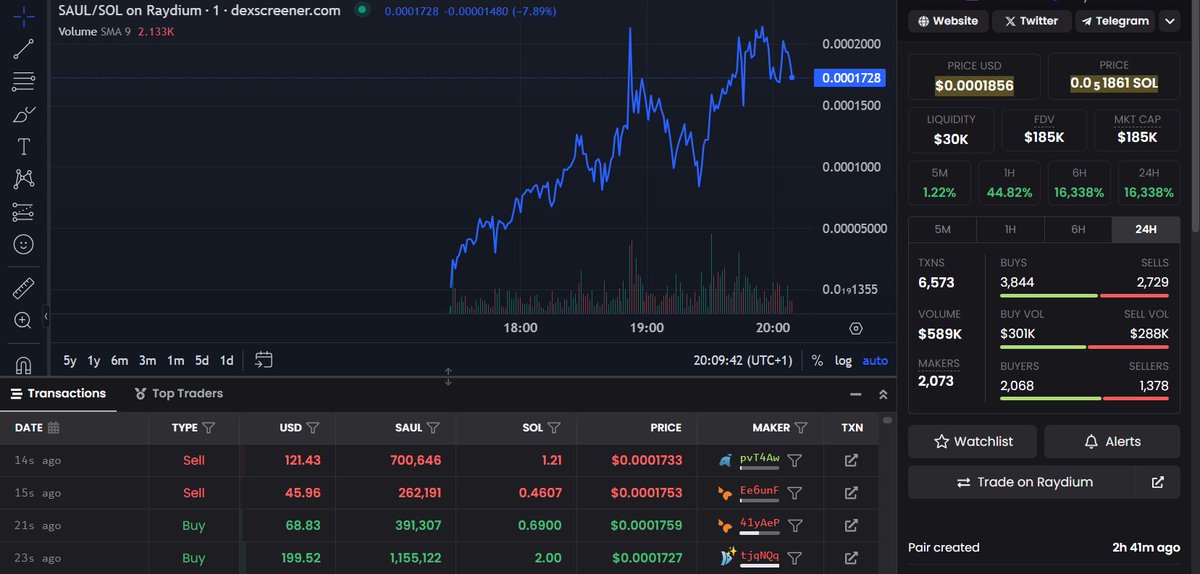This screenshot has width=1200, height=574.
Task: Set chart range to 1m
Action: (175, 360)
